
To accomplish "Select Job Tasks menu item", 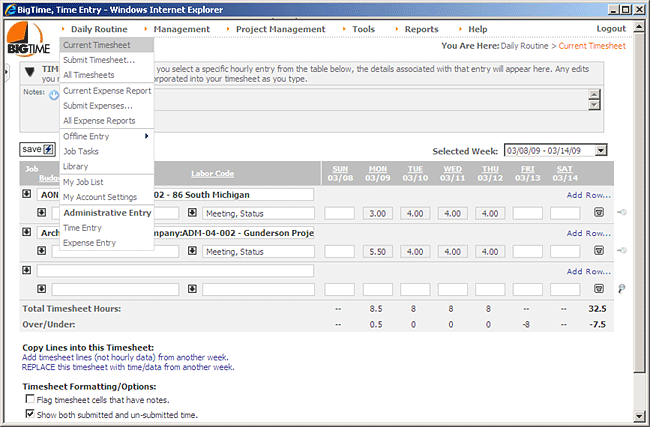I will [x=107, y=151].
